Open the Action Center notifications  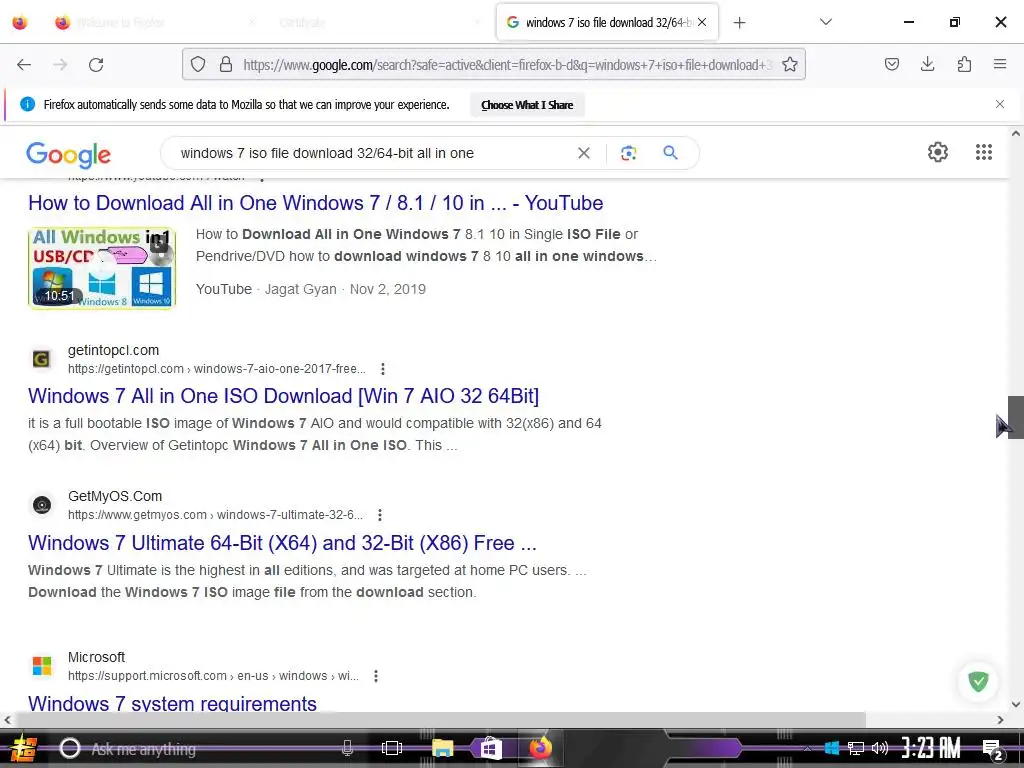(x=992, y=749)
